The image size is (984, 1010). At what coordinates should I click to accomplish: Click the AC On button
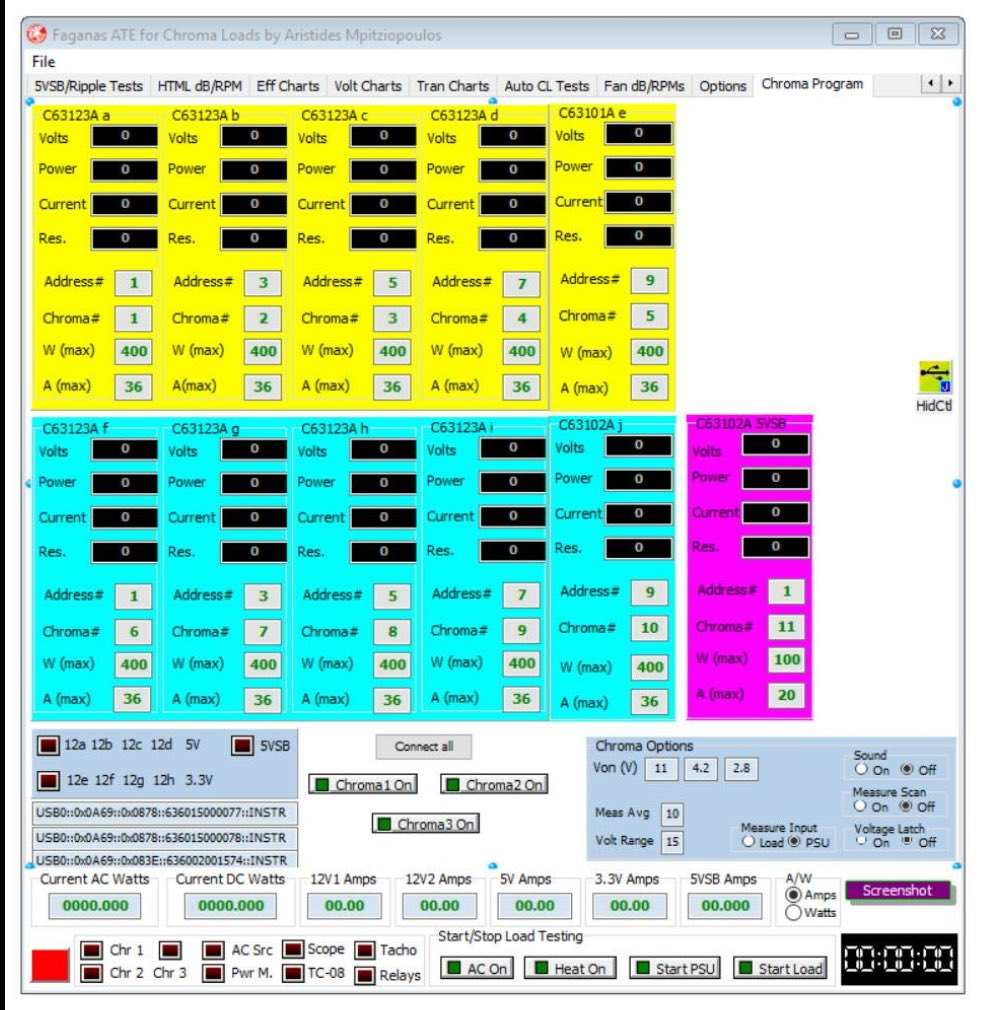(x=477, y=968)
